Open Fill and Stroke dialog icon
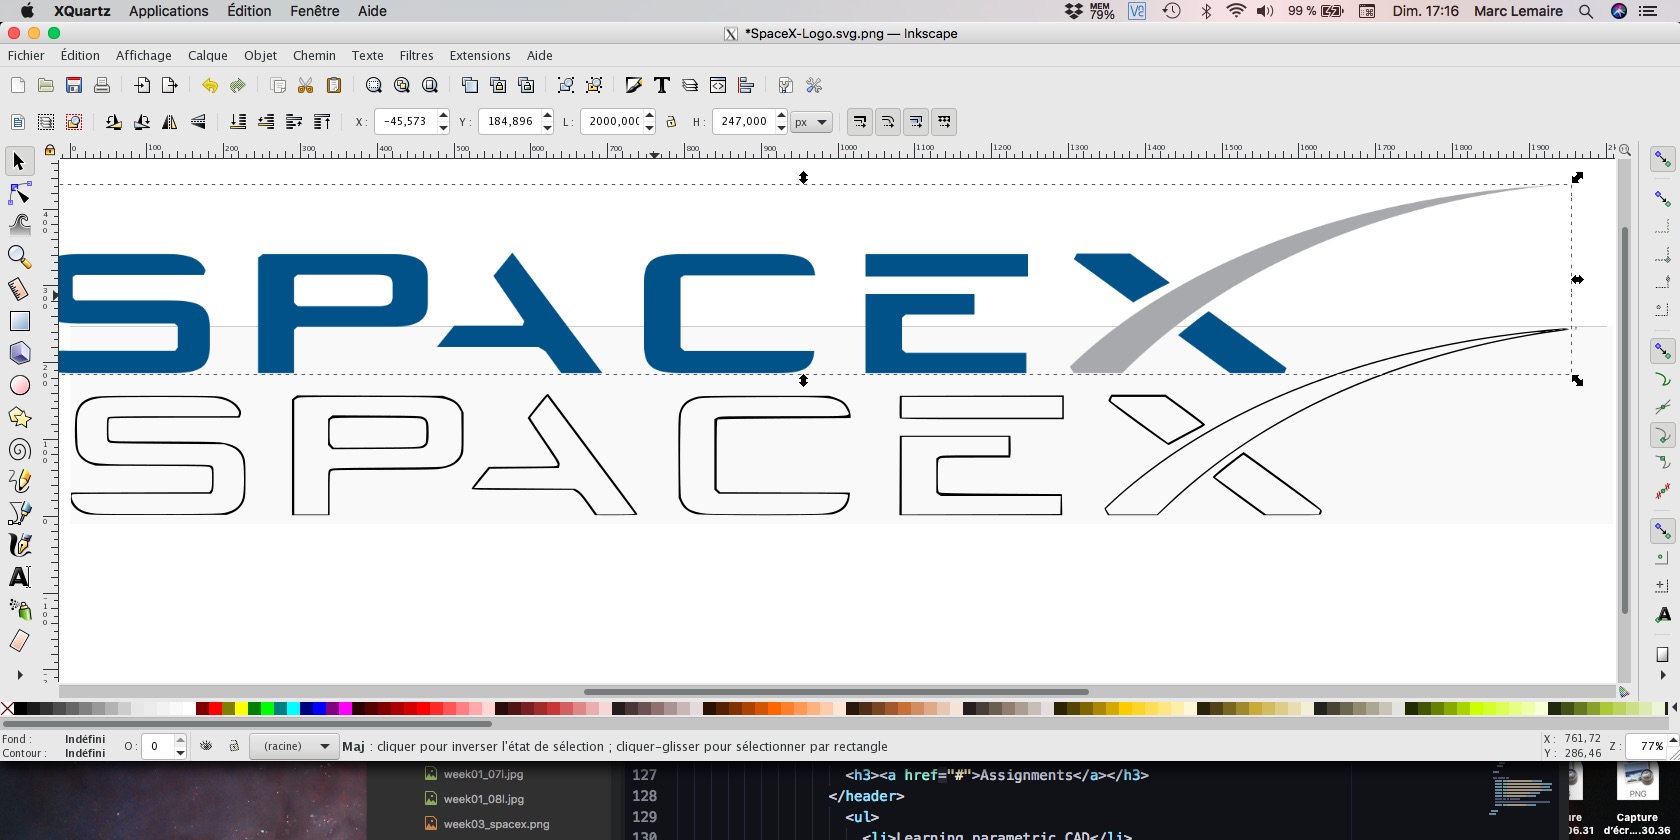Image resolution: width=1680 pixels, height=840 pixels. [x=633, y=86]
